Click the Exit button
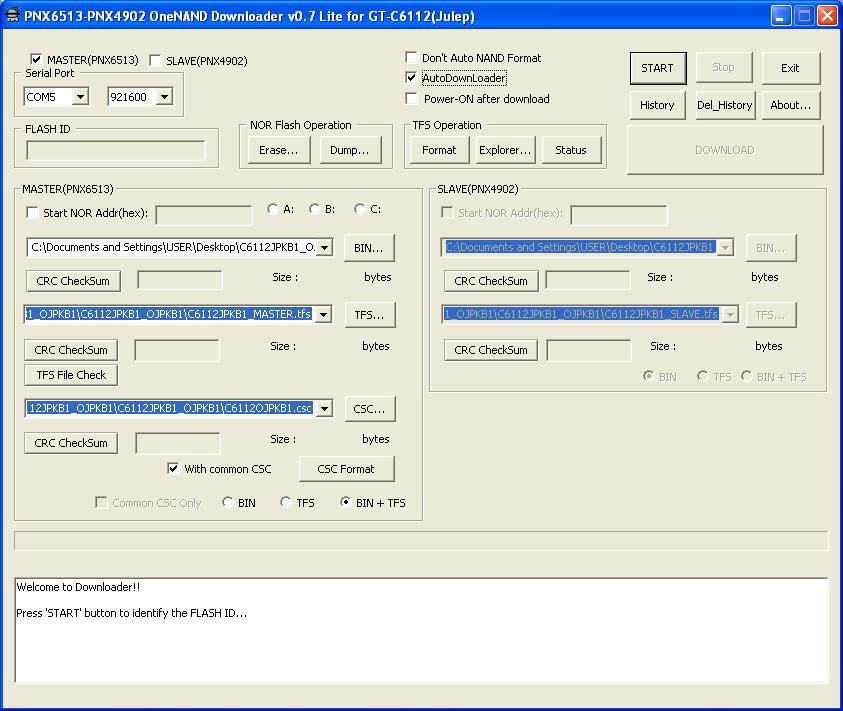 pos(790,68)
